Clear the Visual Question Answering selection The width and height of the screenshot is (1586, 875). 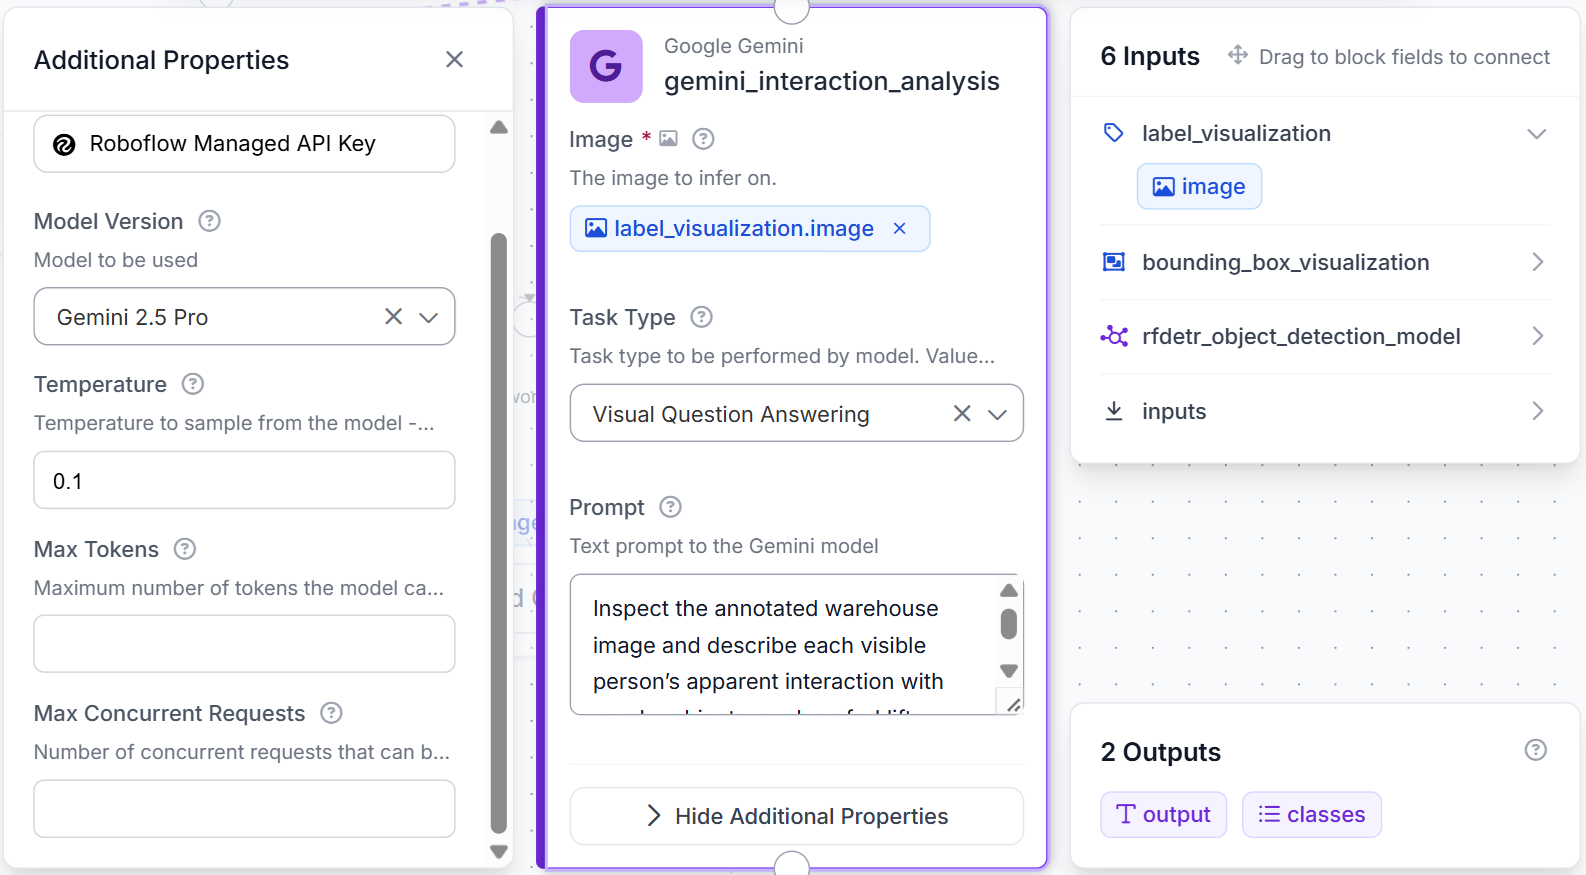[x=962, y=414]
